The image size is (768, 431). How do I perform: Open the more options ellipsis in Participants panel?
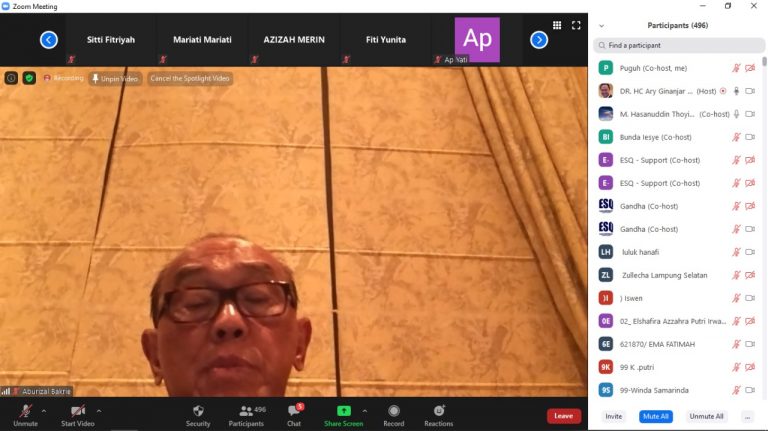point(747,416)
